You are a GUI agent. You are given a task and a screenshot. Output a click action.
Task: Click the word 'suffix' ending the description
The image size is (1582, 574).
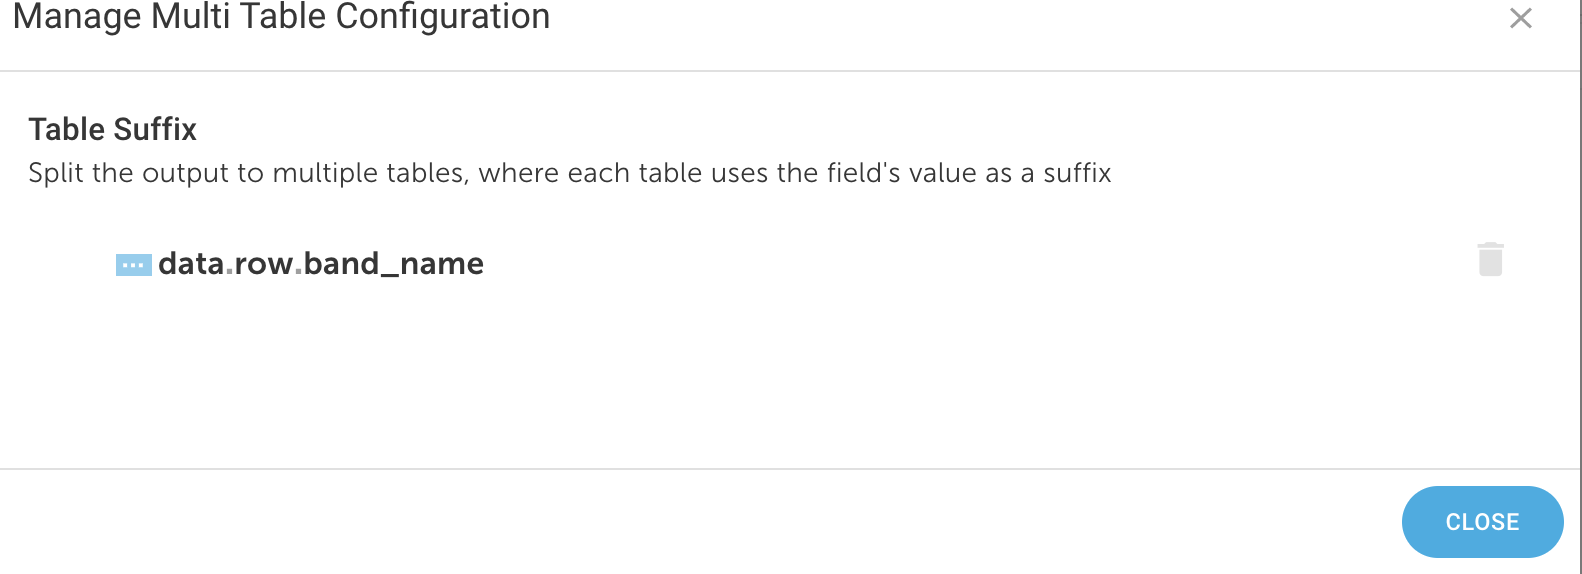[1077, 173]
